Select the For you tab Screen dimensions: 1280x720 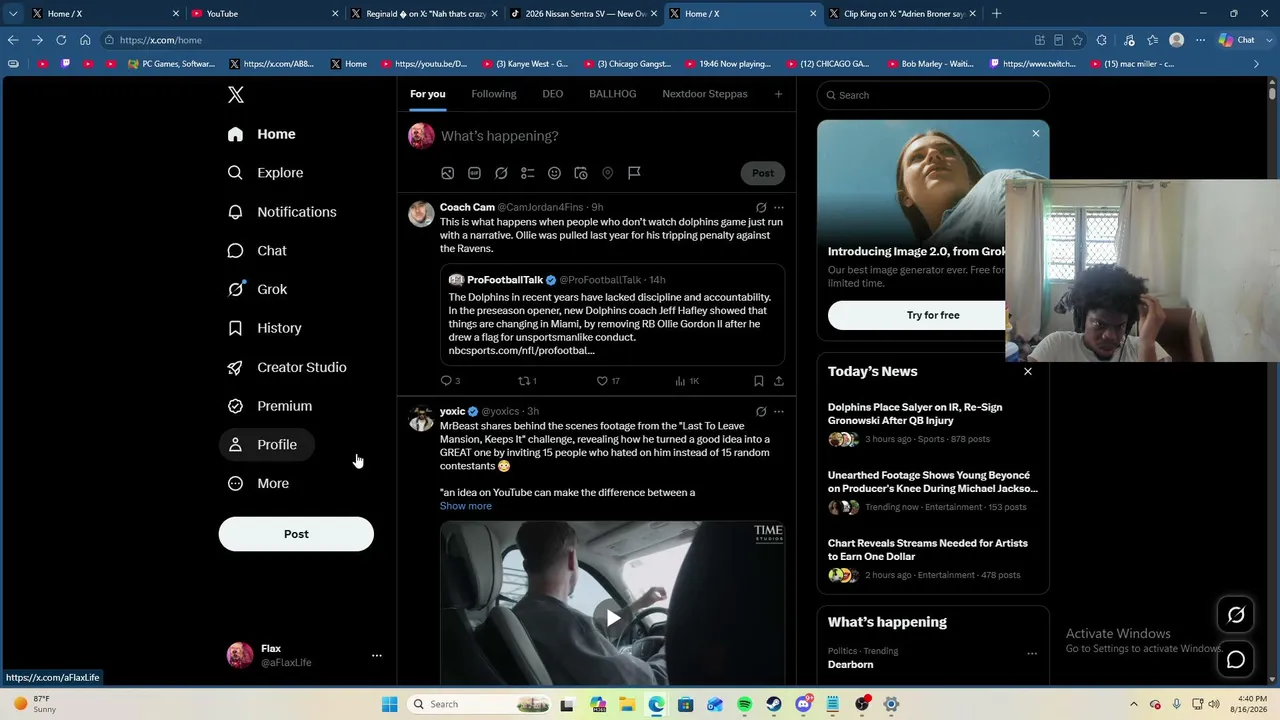pos(427,94)
